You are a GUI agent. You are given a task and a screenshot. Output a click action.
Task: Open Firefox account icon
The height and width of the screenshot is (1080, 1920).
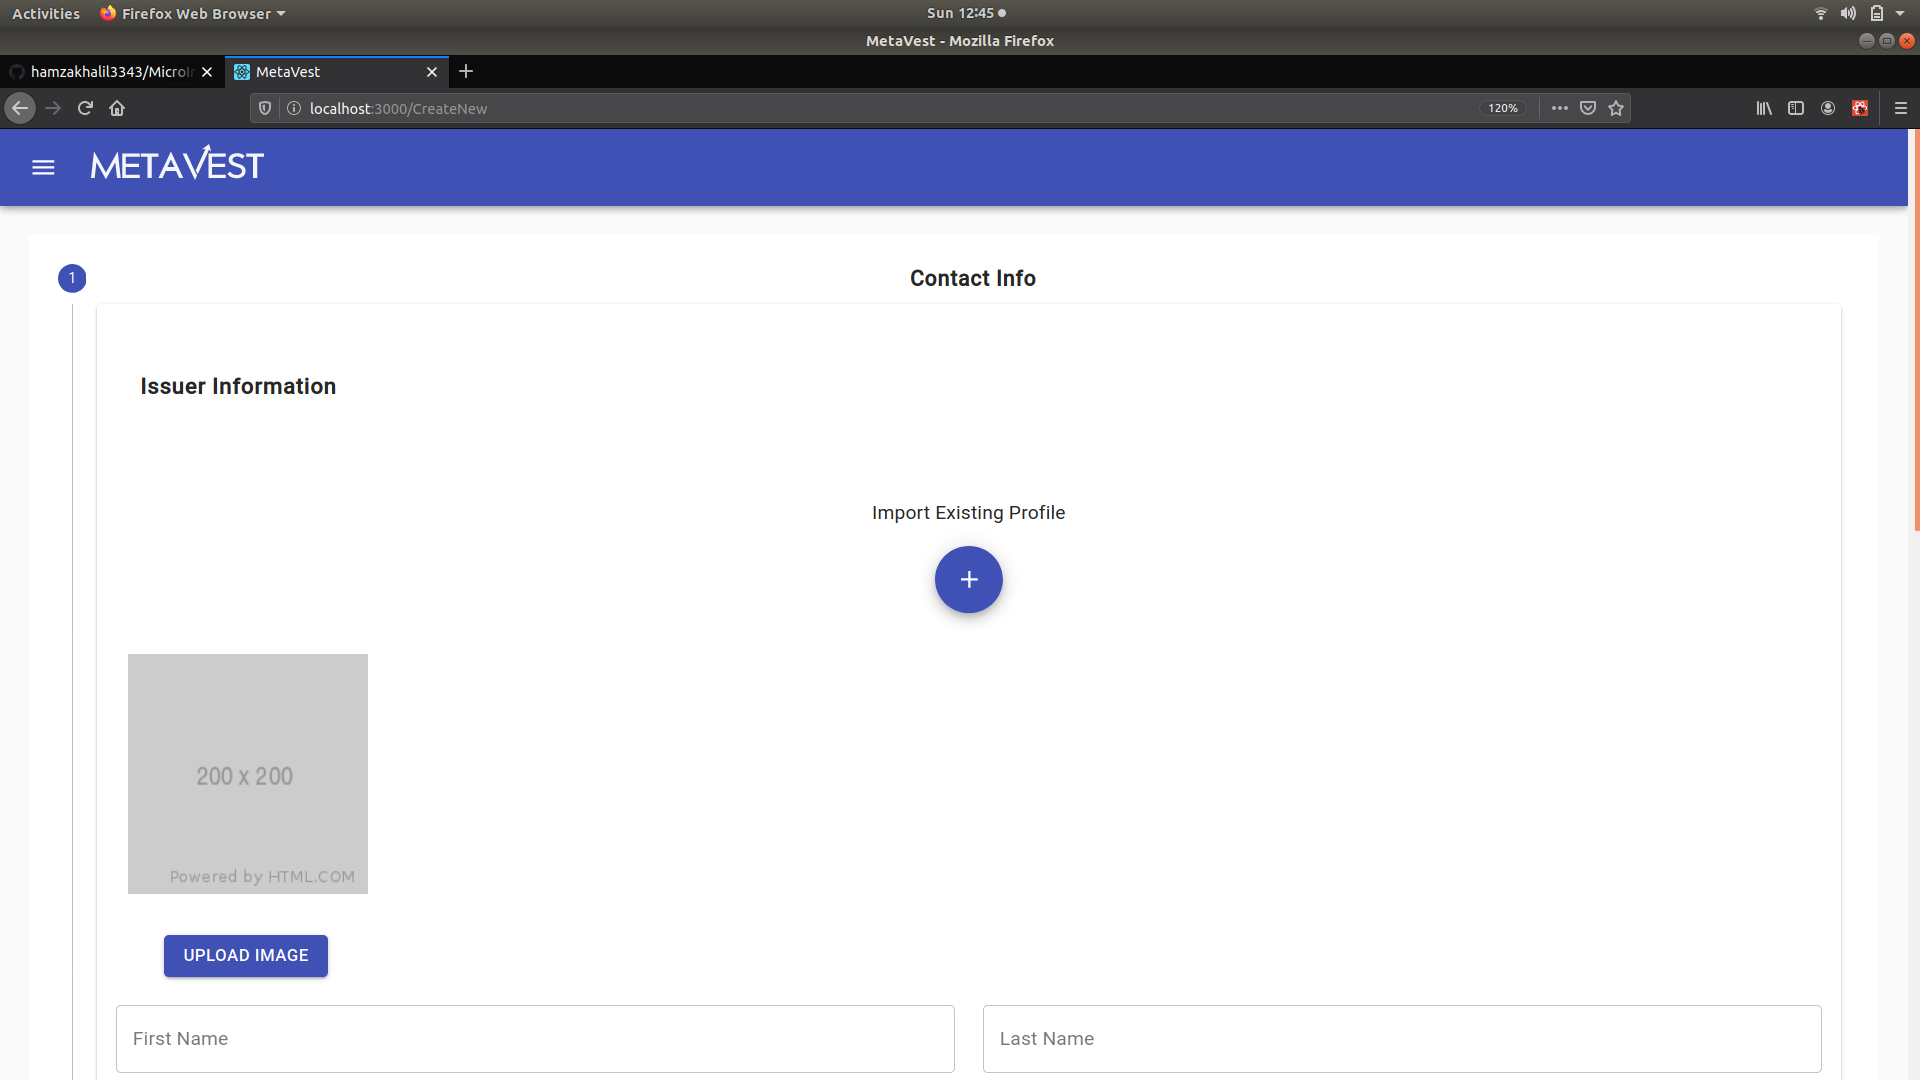(1828, 108)
